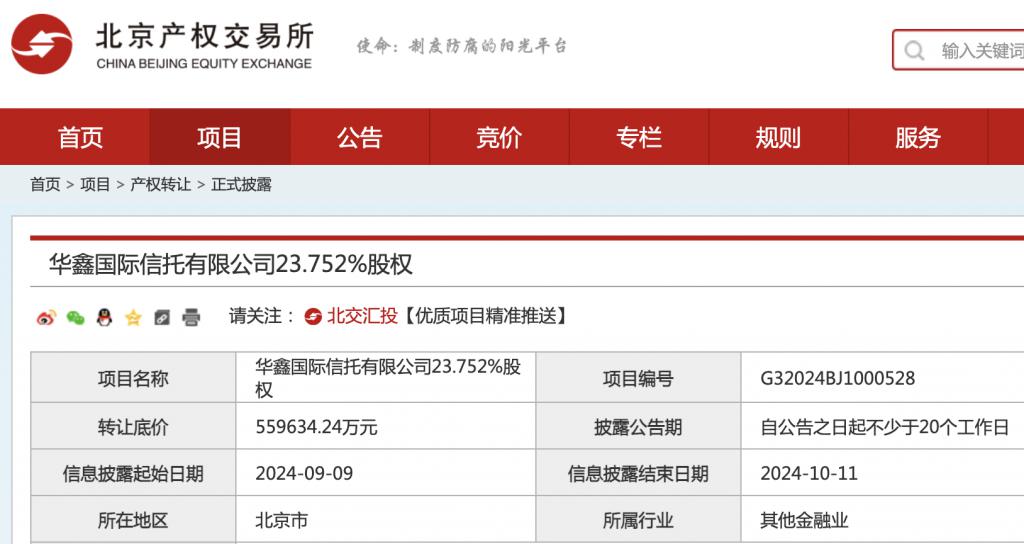
Task: Click the page title 华鑫国际信托有限公司23.752%股权
Action: tap(231, 264)
